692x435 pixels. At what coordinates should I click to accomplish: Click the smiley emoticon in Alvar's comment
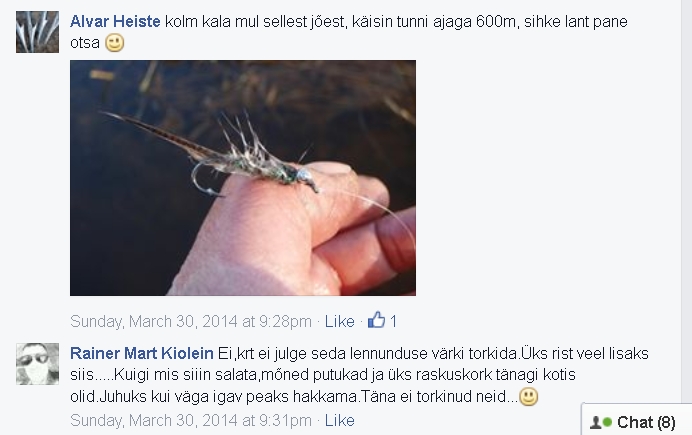(x=115, y=43)
